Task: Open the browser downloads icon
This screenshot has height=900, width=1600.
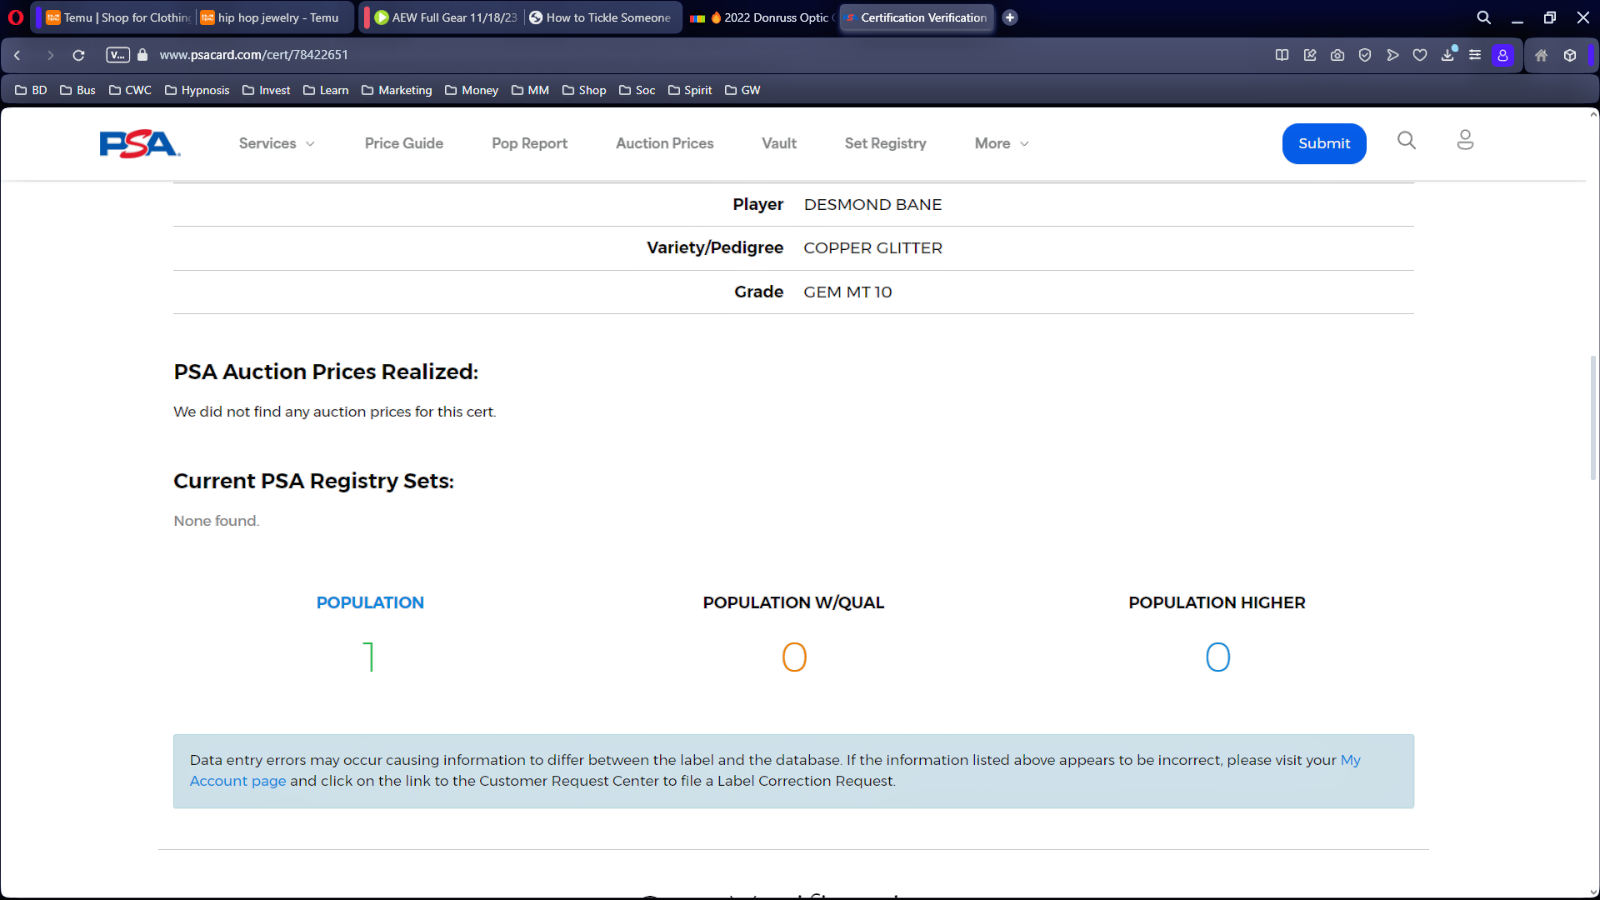Action: coord(1447,55)
